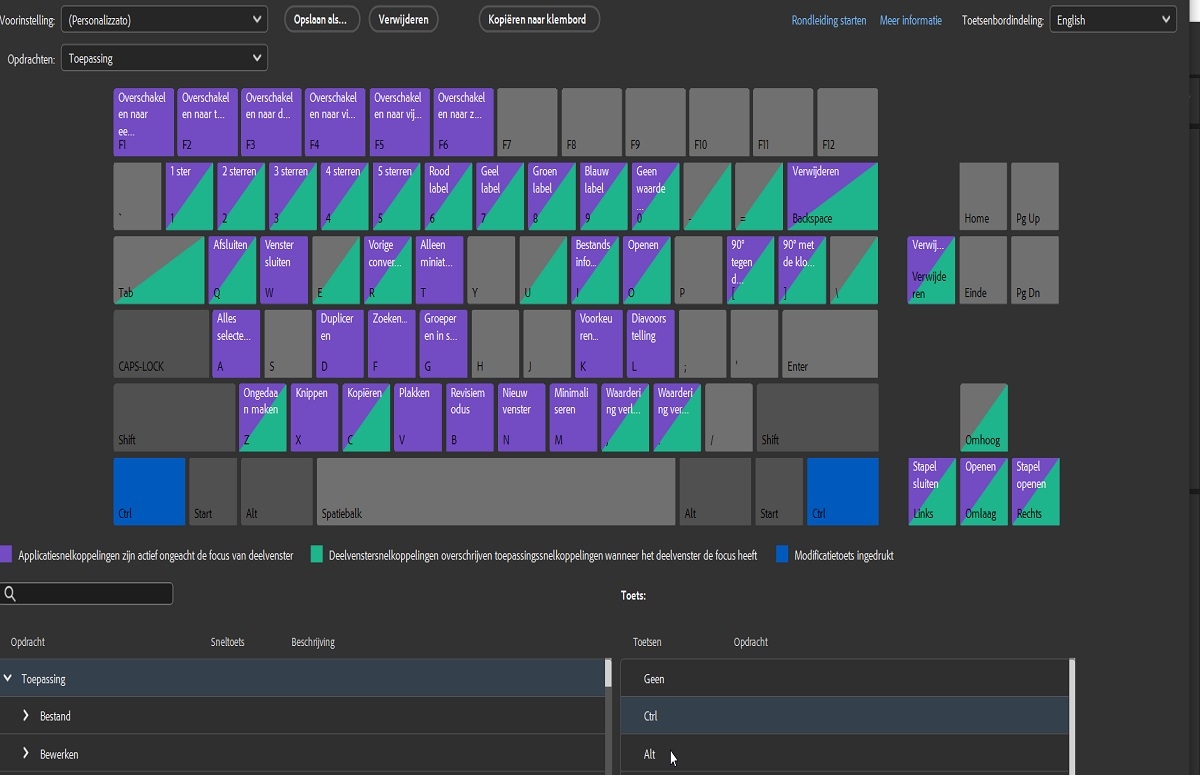Select the "Afsluiten" Q key

[232, 269]
